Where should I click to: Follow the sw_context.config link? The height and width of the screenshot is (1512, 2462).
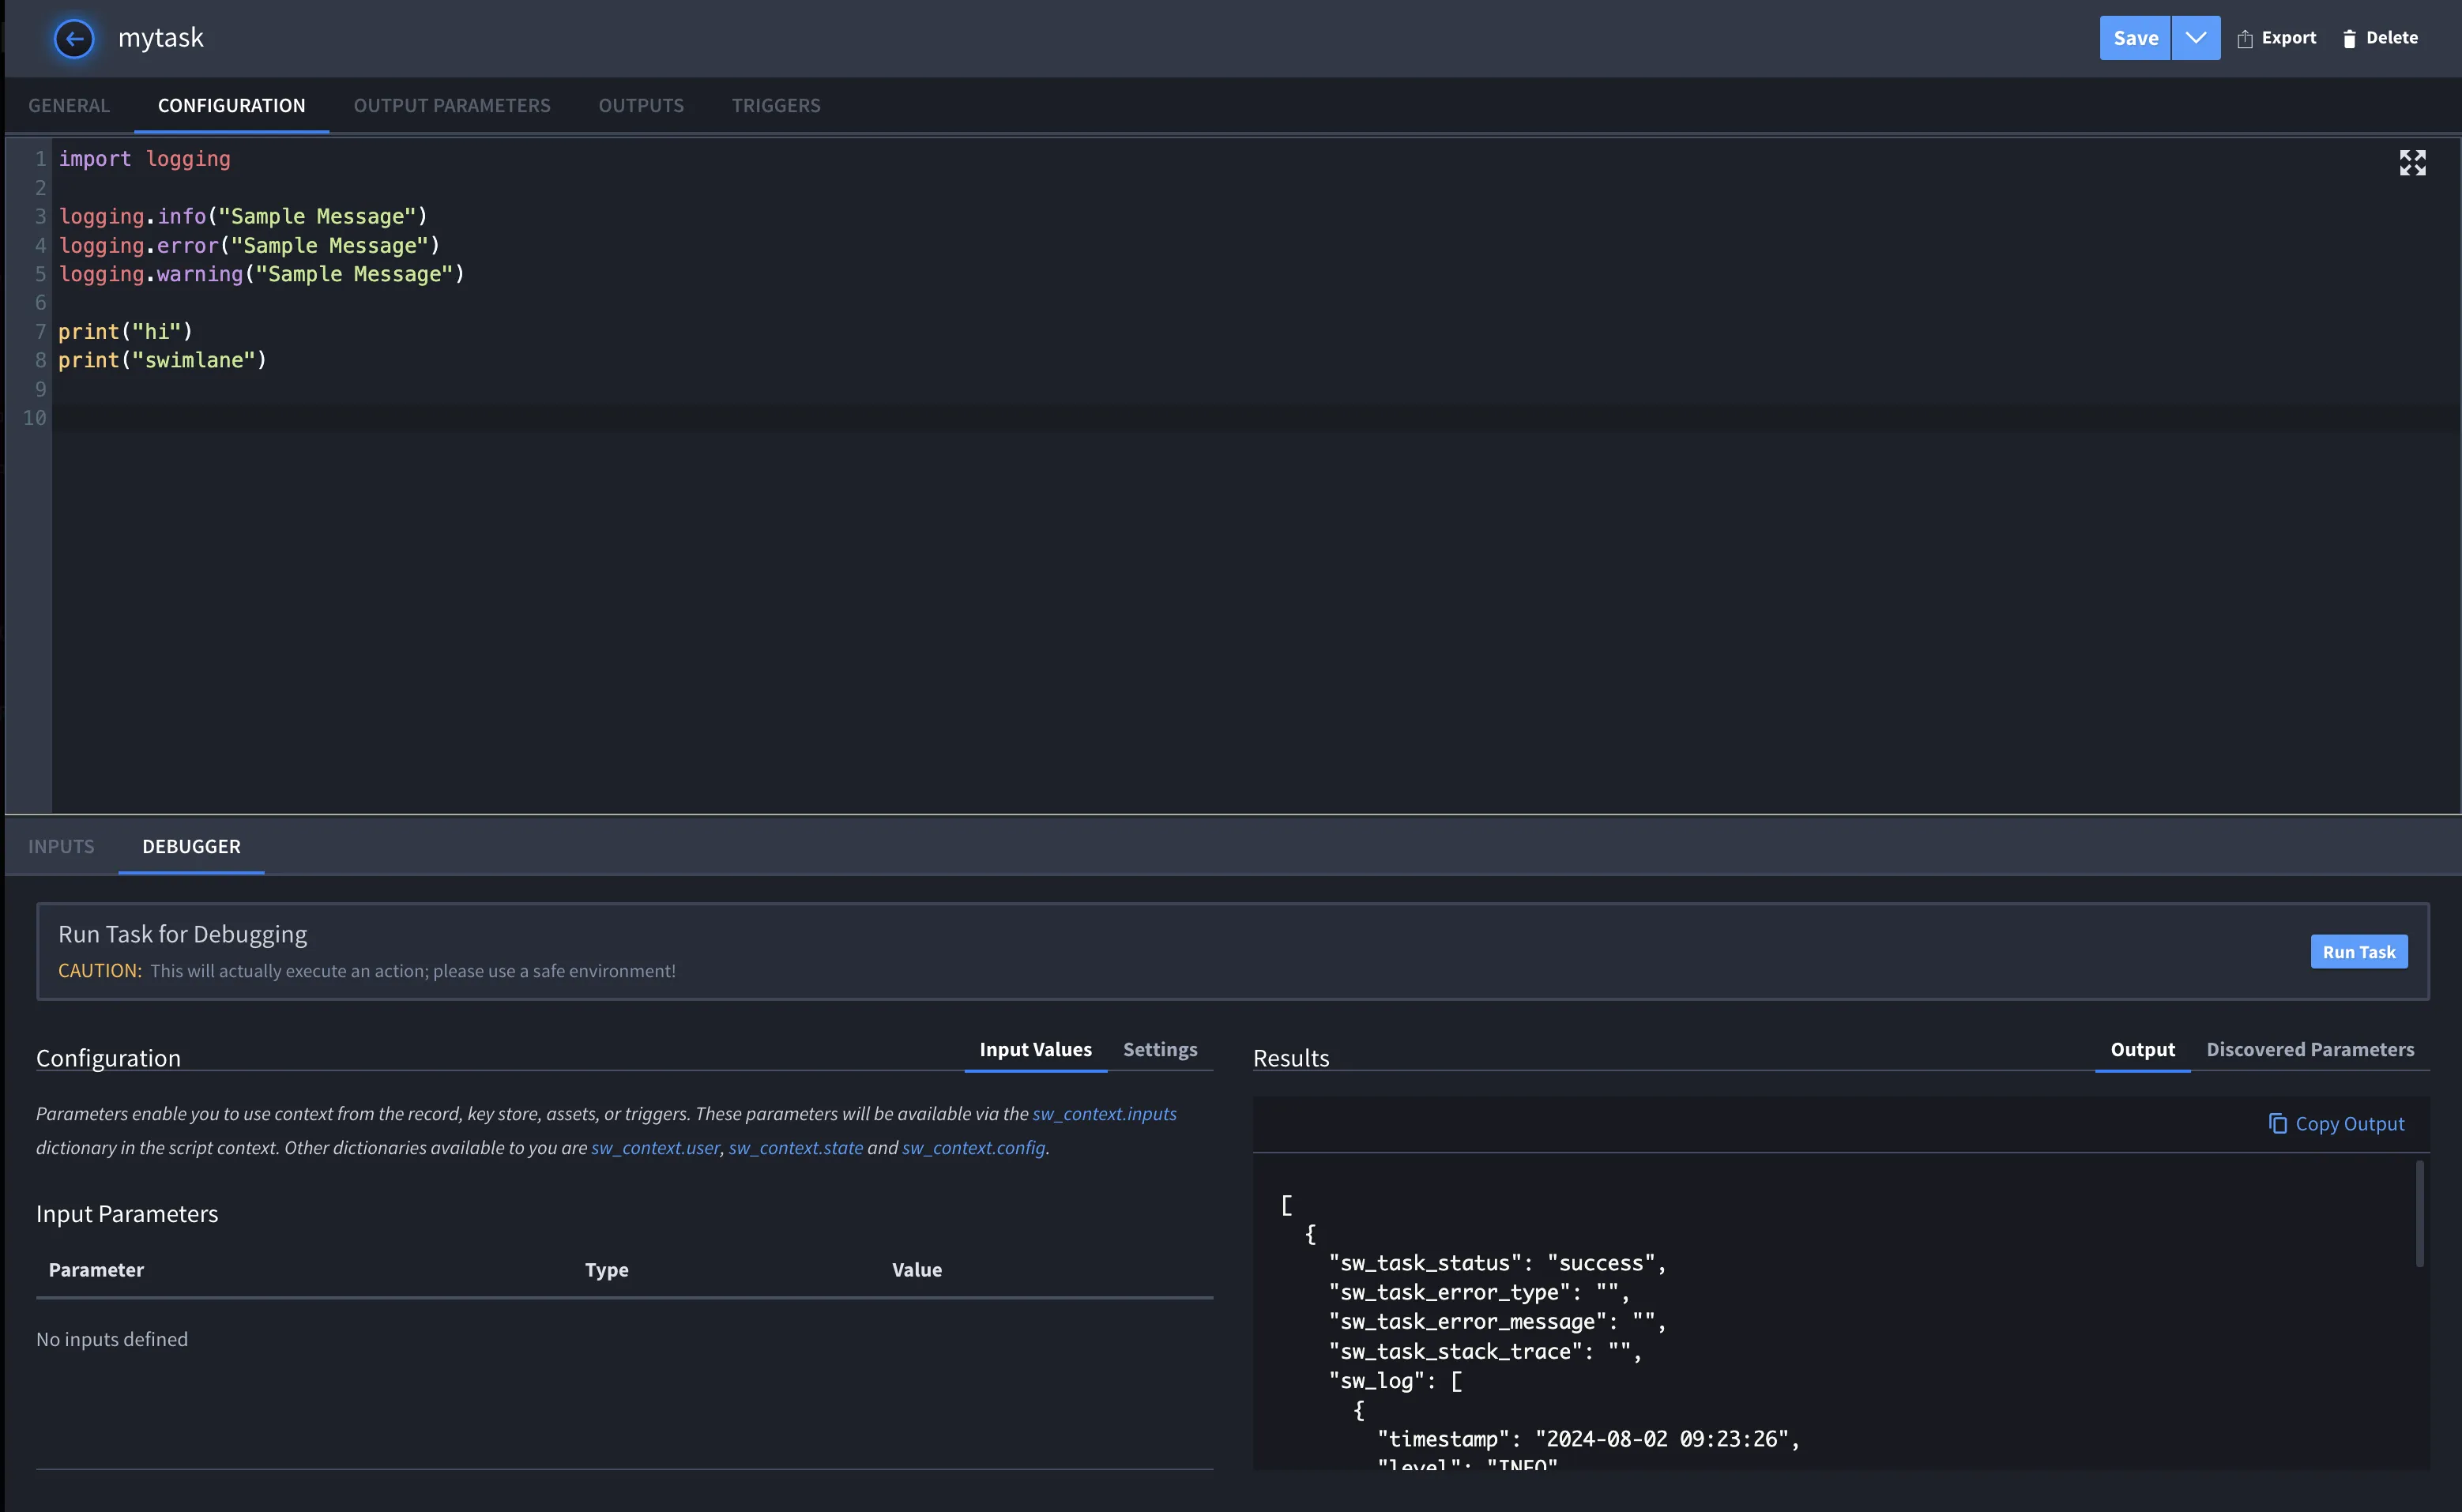tap(973, 1148)
